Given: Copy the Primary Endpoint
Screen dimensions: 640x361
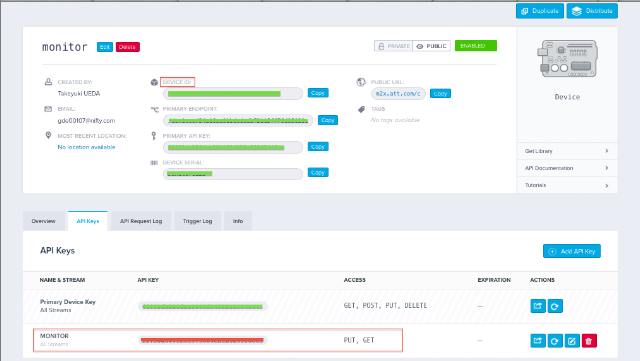Looking at the screenshot, I should (328, 120).
